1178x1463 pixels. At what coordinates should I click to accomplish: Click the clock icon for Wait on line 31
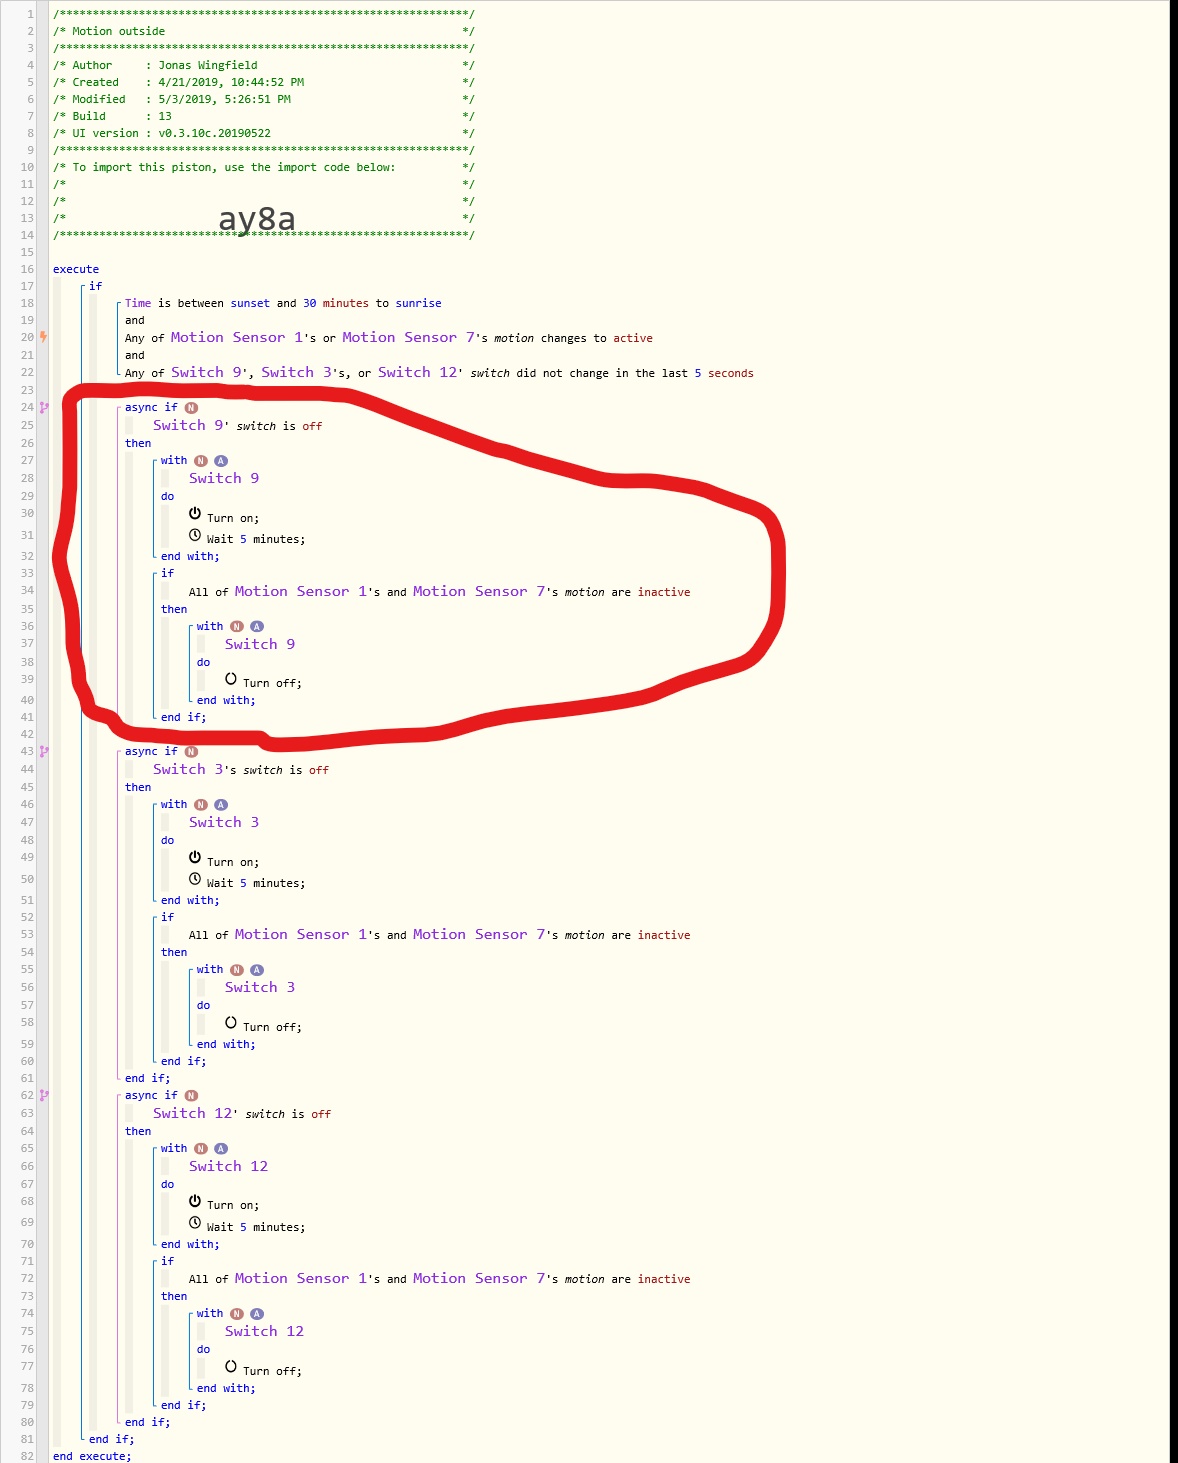195,535
